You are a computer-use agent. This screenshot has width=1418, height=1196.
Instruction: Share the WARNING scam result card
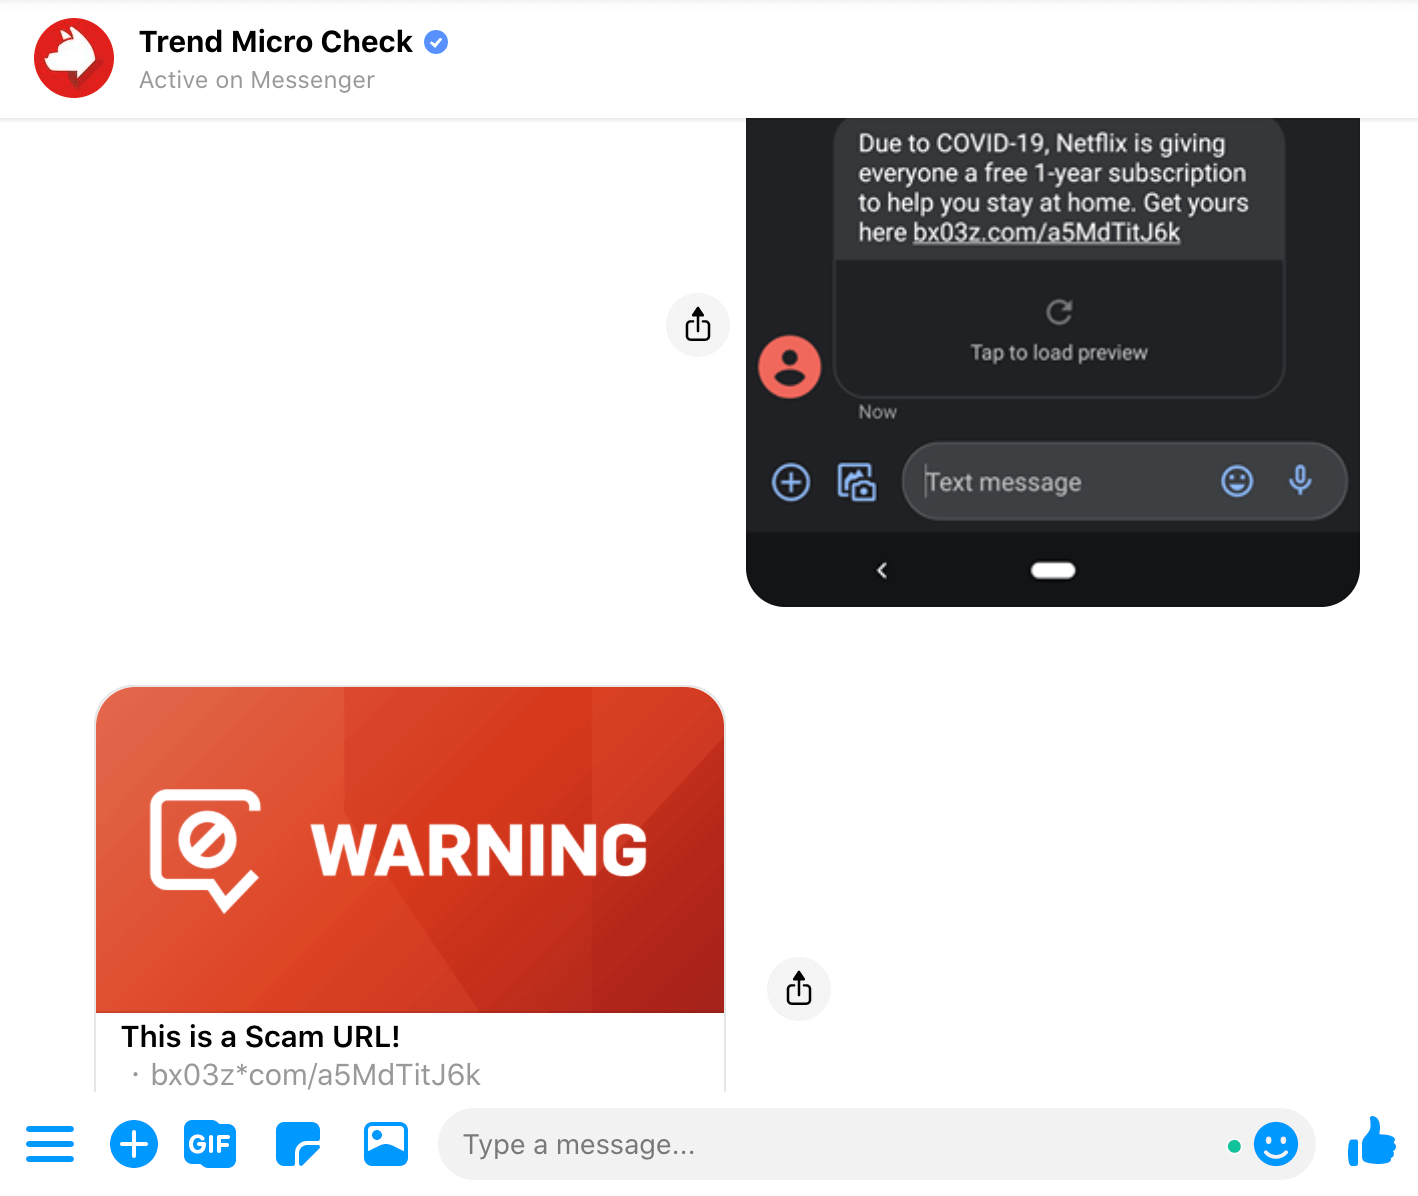[x=798, y=989]
